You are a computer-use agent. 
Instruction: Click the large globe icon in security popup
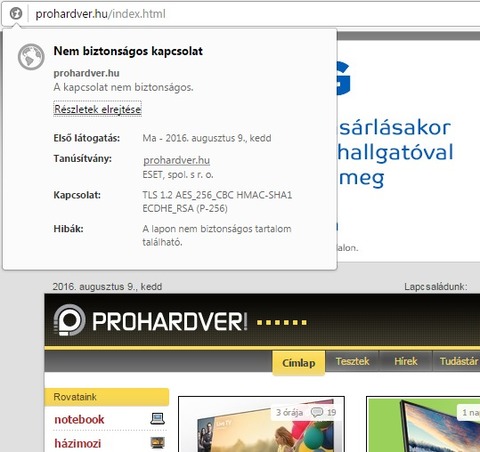coord(31,57)
